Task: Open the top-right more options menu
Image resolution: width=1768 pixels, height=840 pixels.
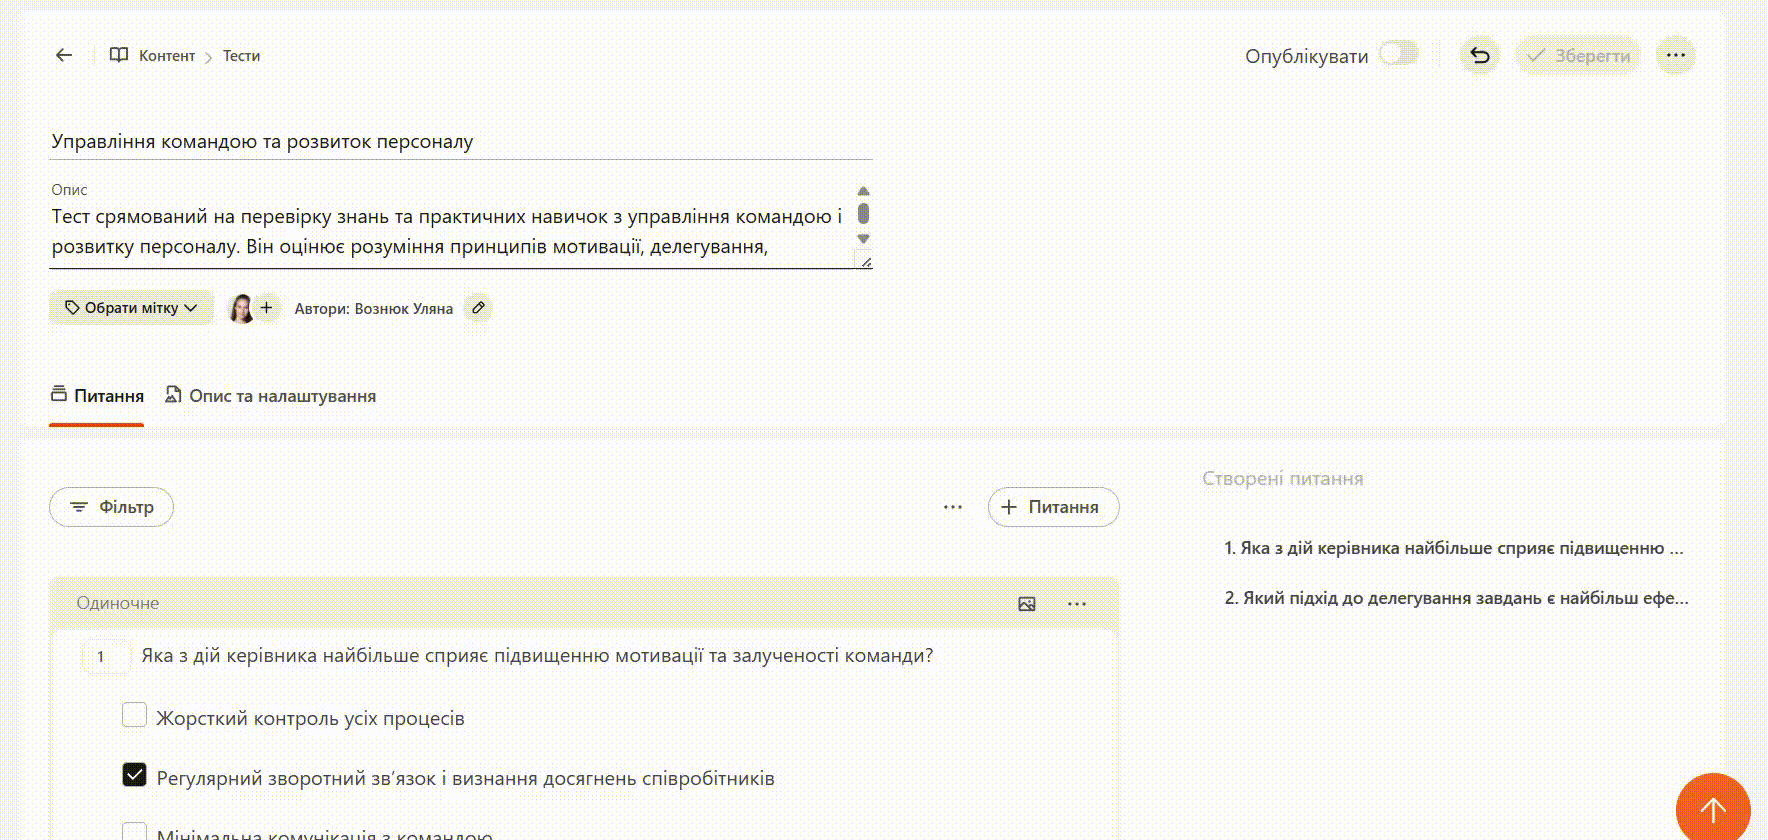Action: coord(1676,56)
